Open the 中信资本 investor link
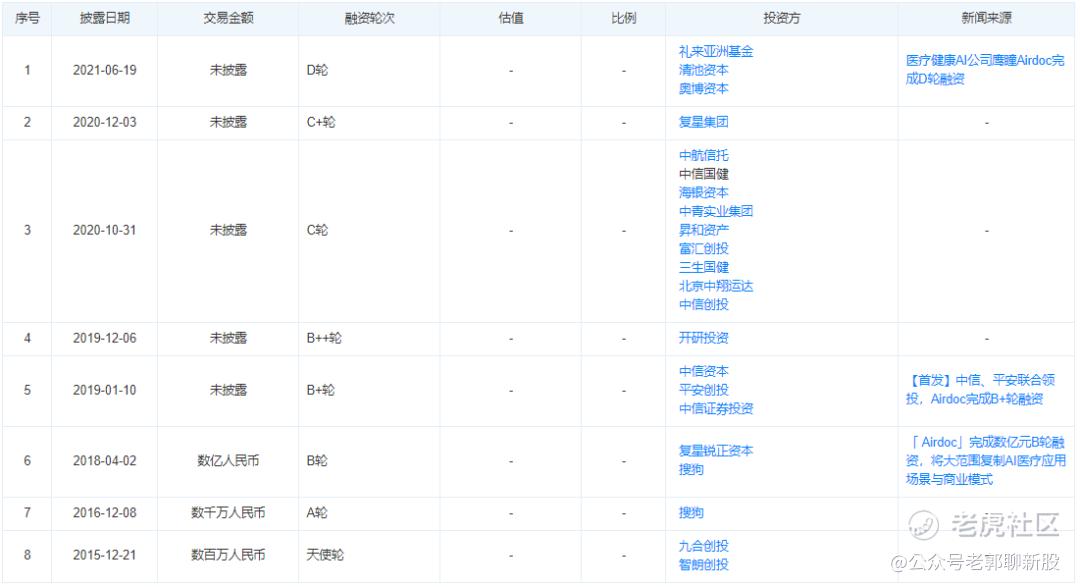This screenshot has width=1080, height=587. tap(703, 371)
